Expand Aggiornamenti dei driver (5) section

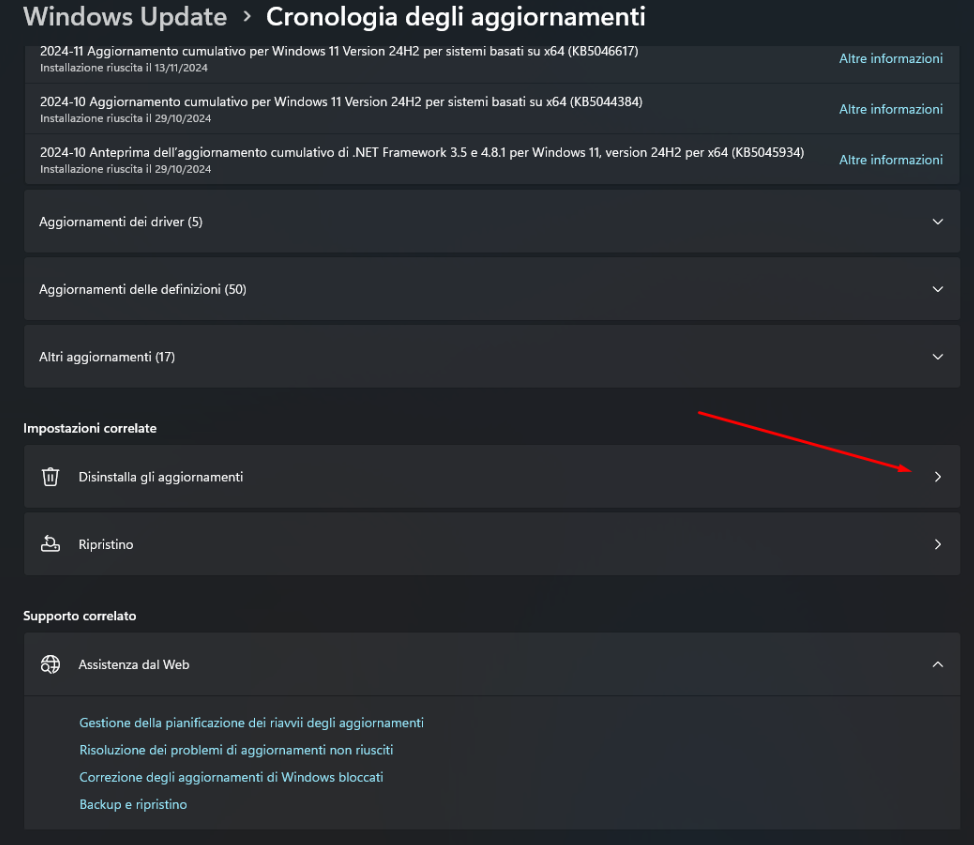point(937,221)
